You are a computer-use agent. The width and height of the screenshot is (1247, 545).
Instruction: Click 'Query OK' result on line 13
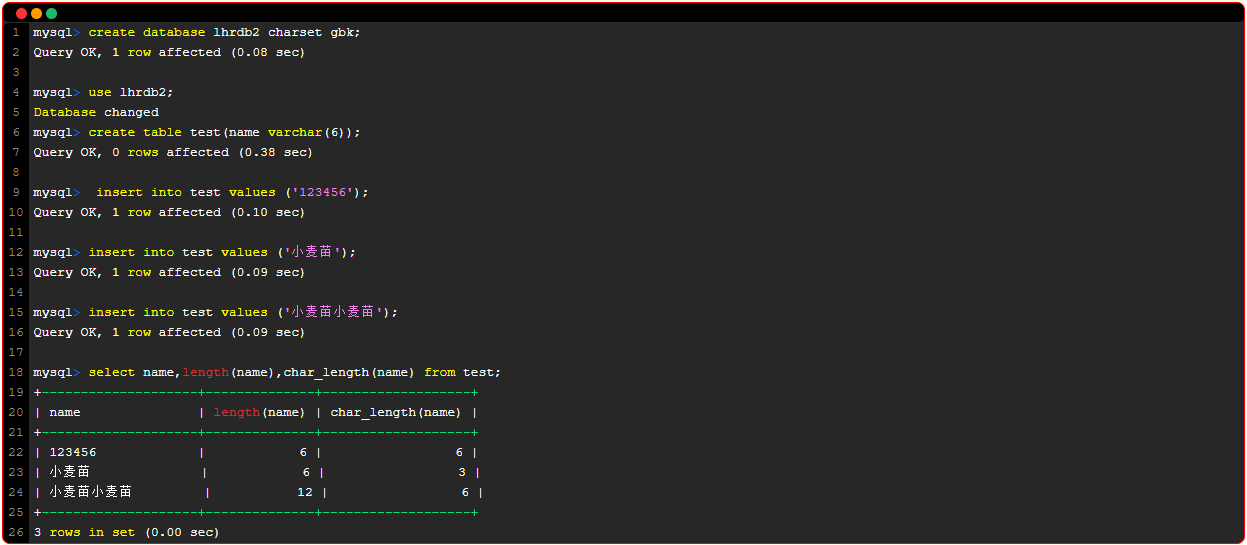169,272
